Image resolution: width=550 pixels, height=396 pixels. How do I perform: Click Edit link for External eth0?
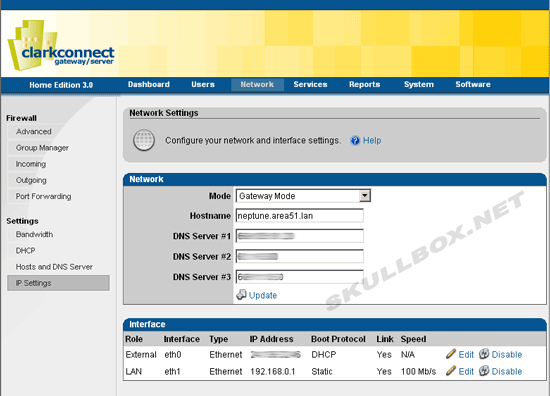coord(466,355)
